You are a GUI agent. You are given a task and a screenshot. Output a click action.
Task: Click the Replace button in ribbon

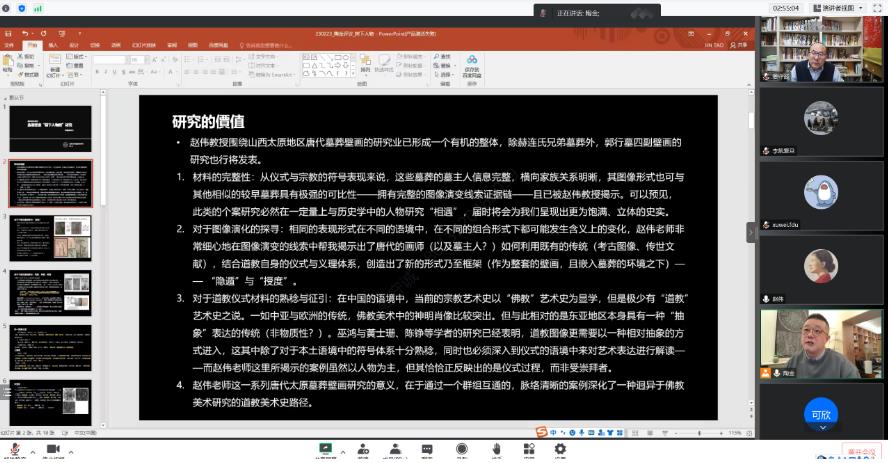click(x=442, y=65)
